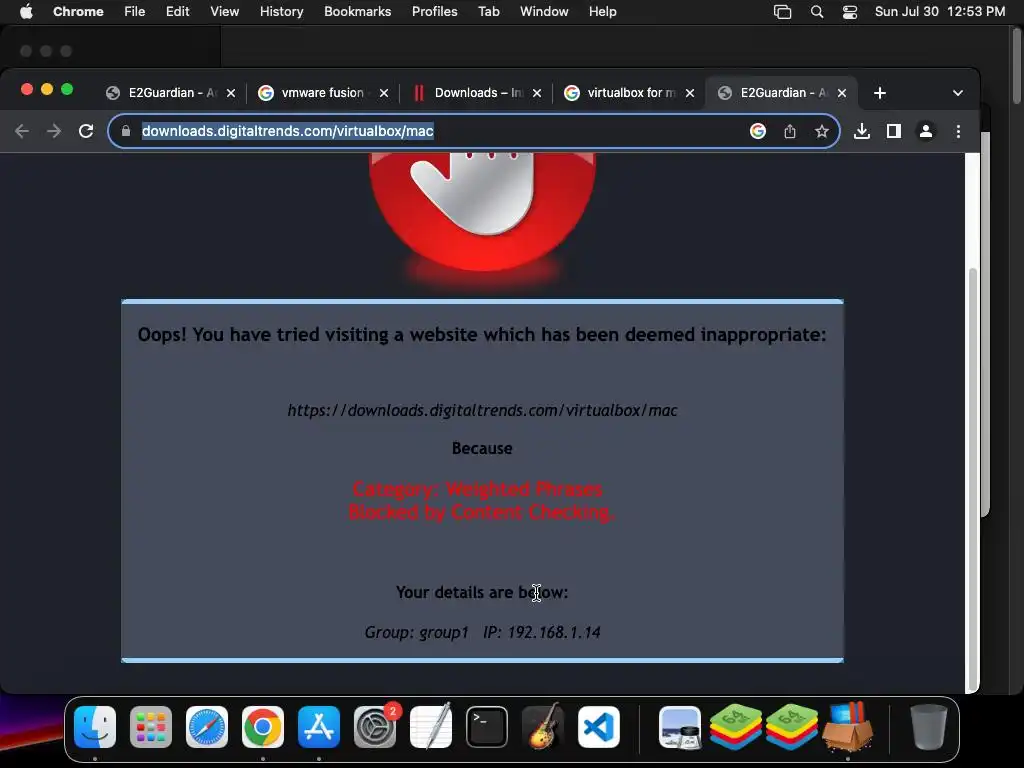This screenshot has height=768, width=1024.
Task: Open the View menu
Action: coord(224,12)
